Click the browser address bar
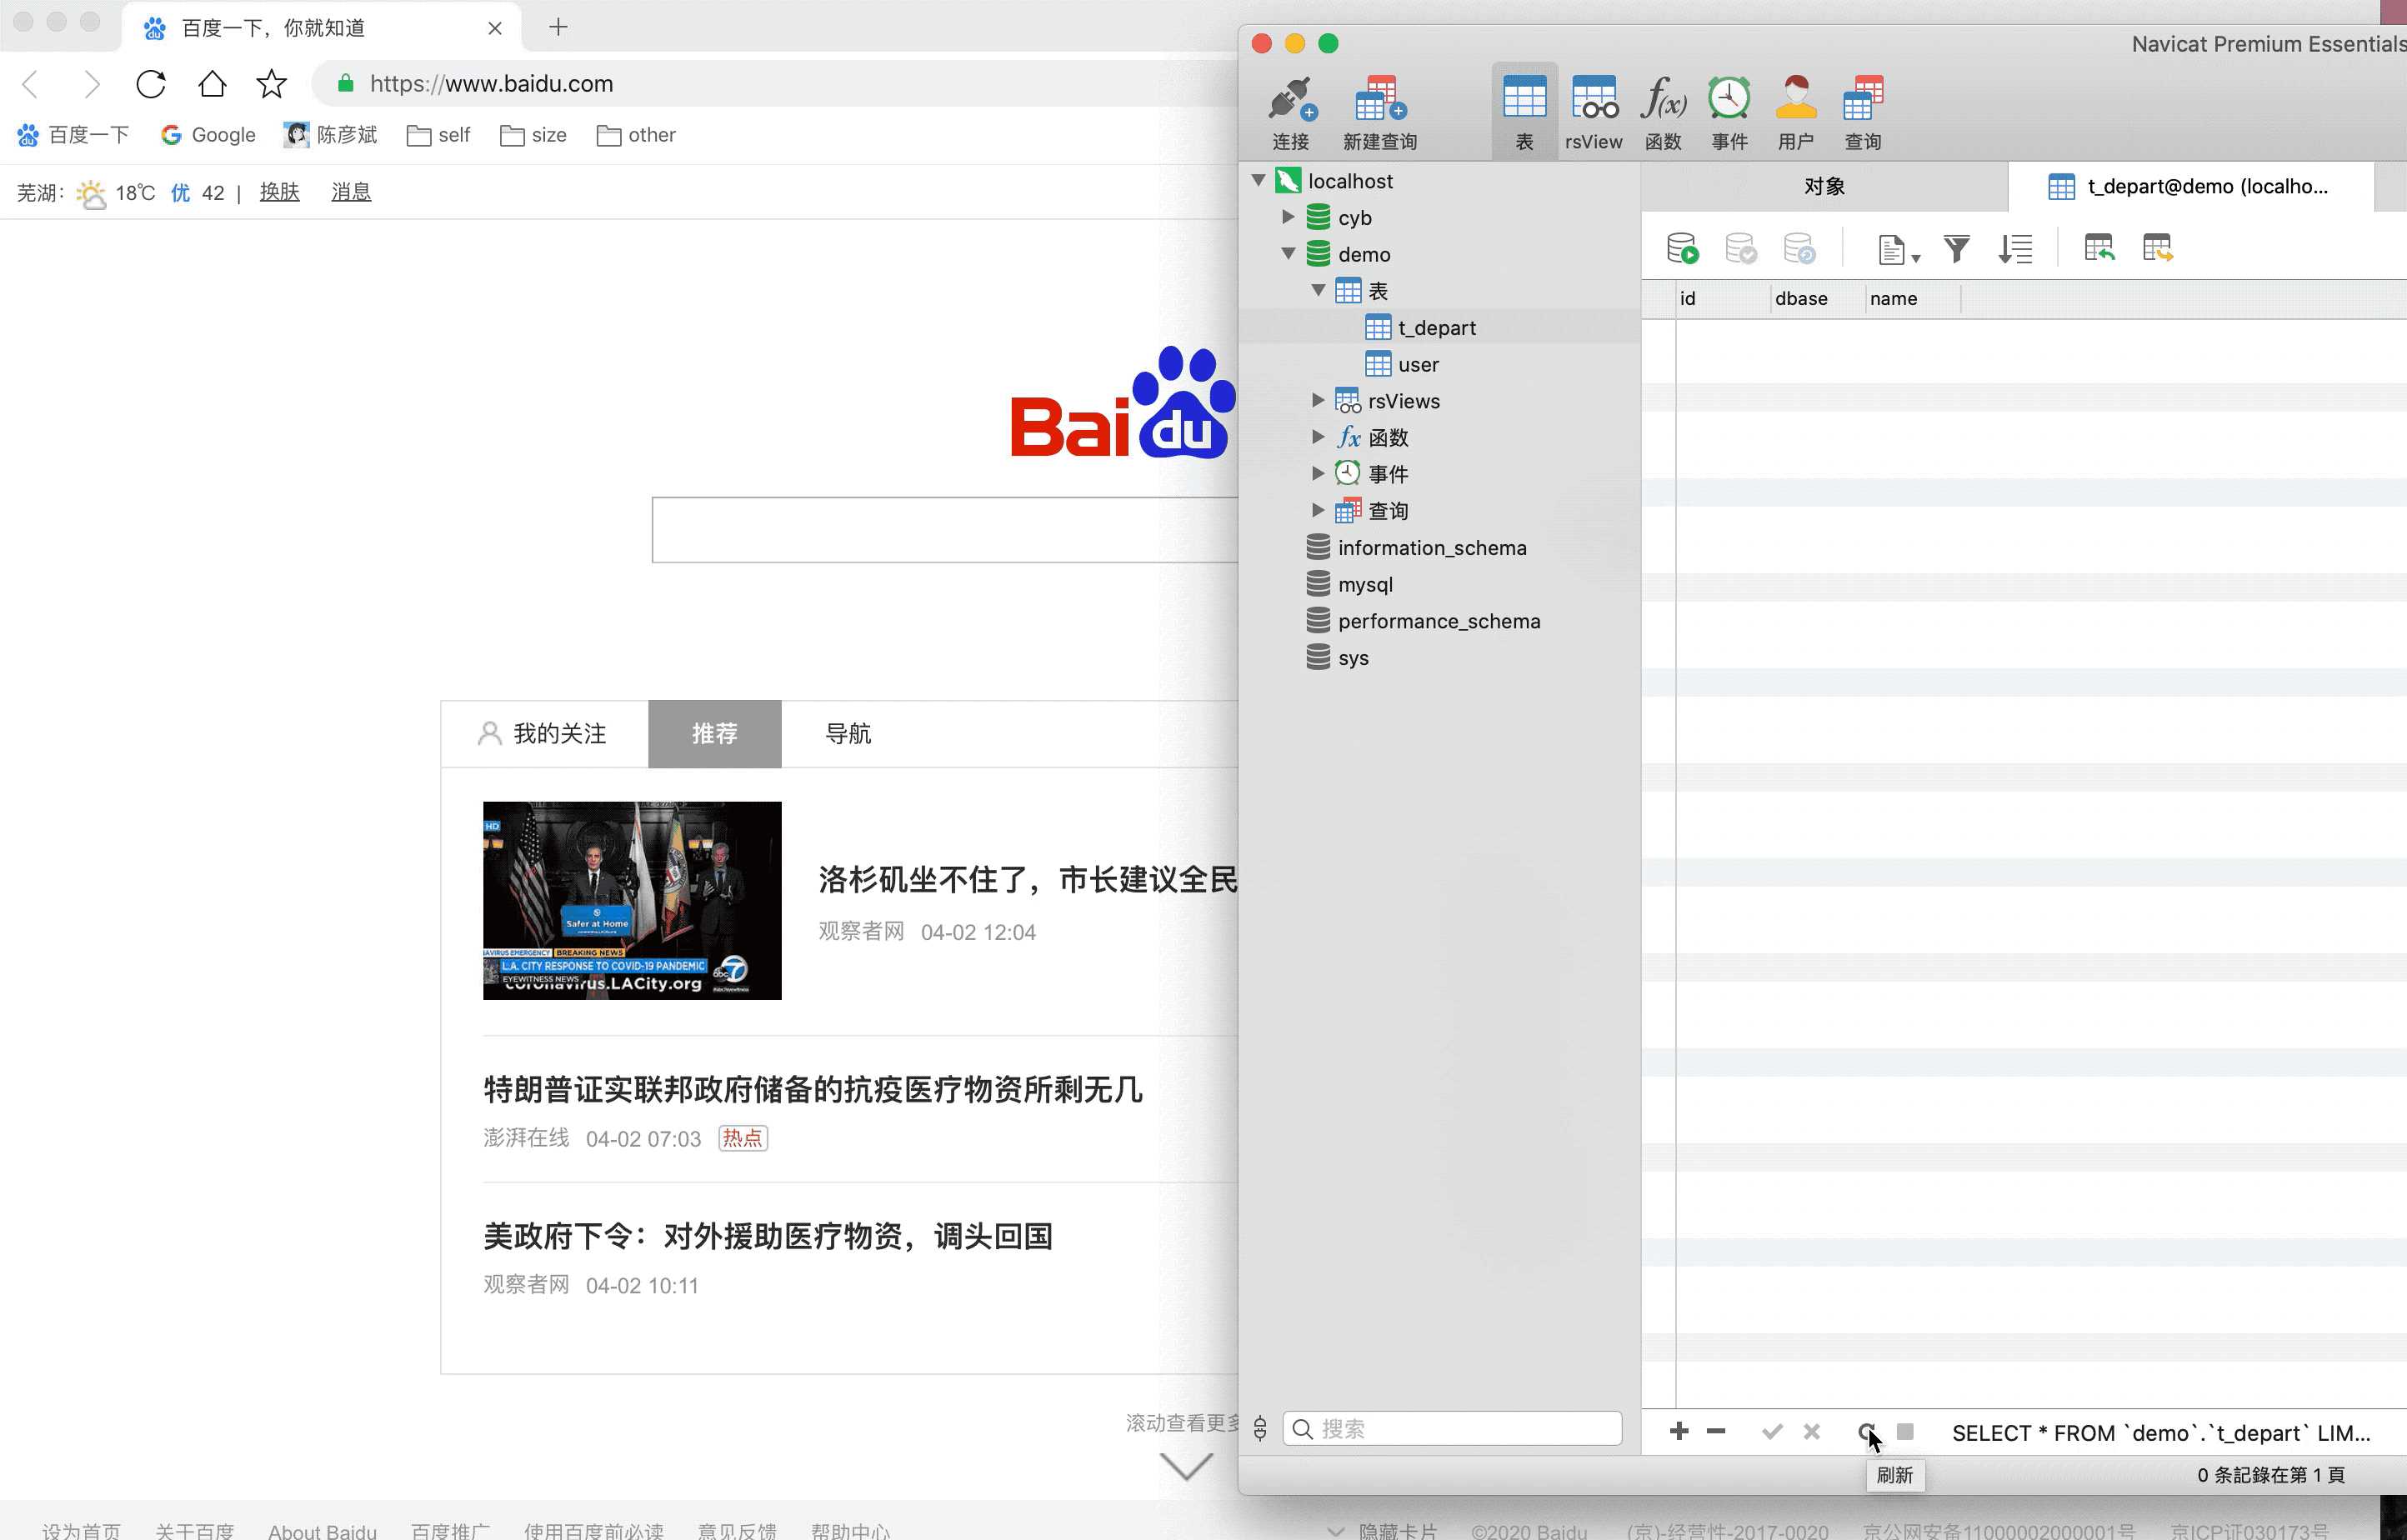 (x=775, y=84)
